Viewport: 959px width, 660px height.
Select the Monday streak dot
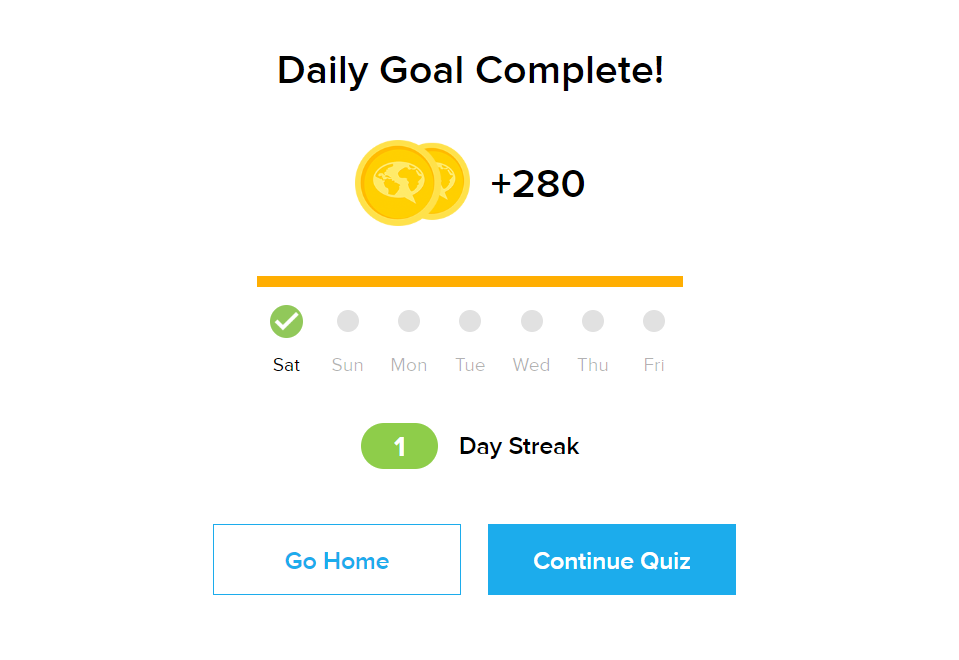409,321
